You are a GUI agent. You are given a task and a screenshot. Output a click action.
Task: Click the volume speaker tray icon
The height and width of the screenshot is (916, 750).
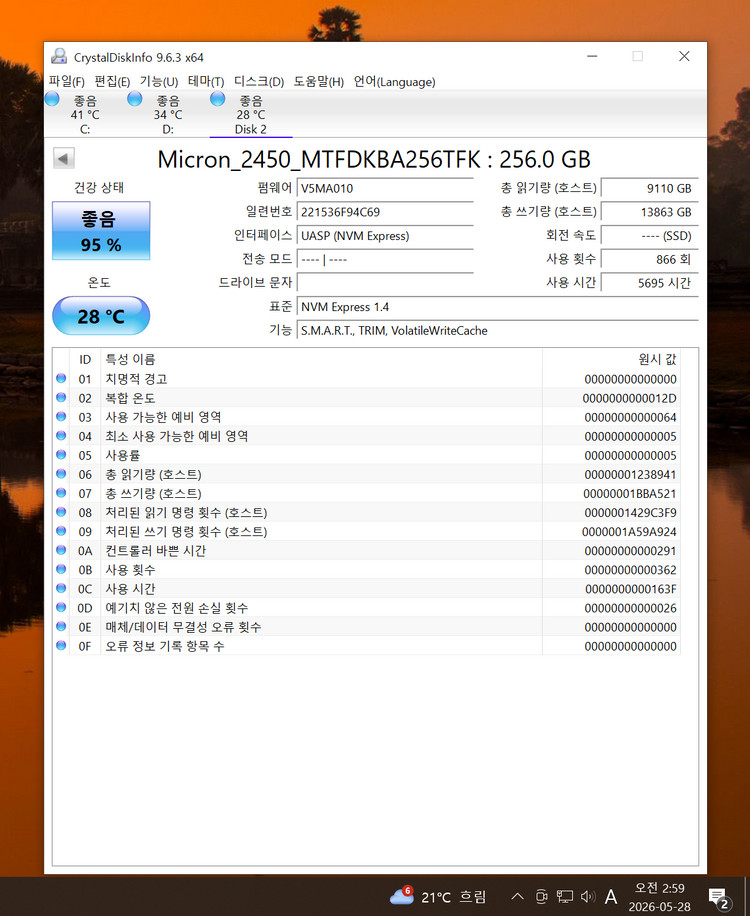[588, 896]
